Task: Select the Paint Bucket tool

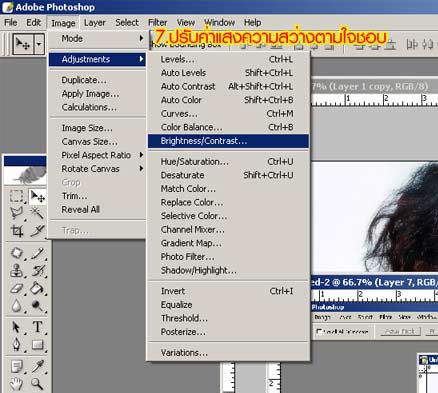Action: 37,288
